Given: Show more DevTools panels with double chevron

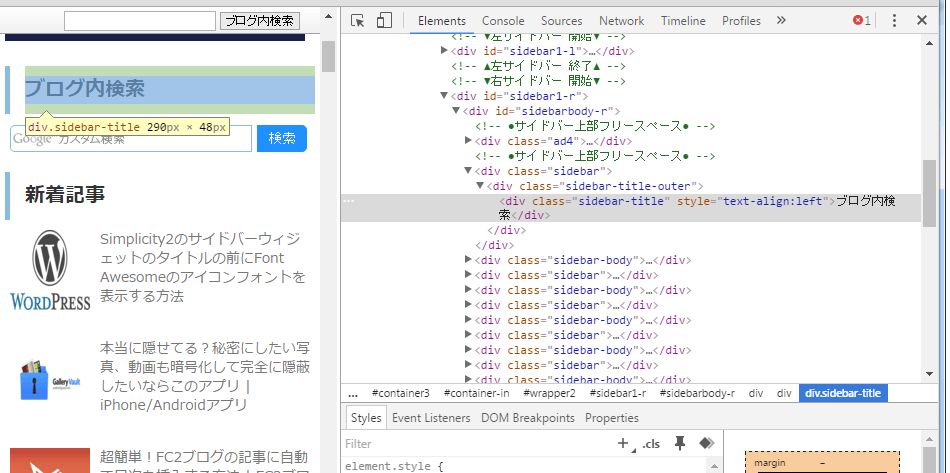Looking at the screenshot, I should pyautogui.click(x=781, y=21).
